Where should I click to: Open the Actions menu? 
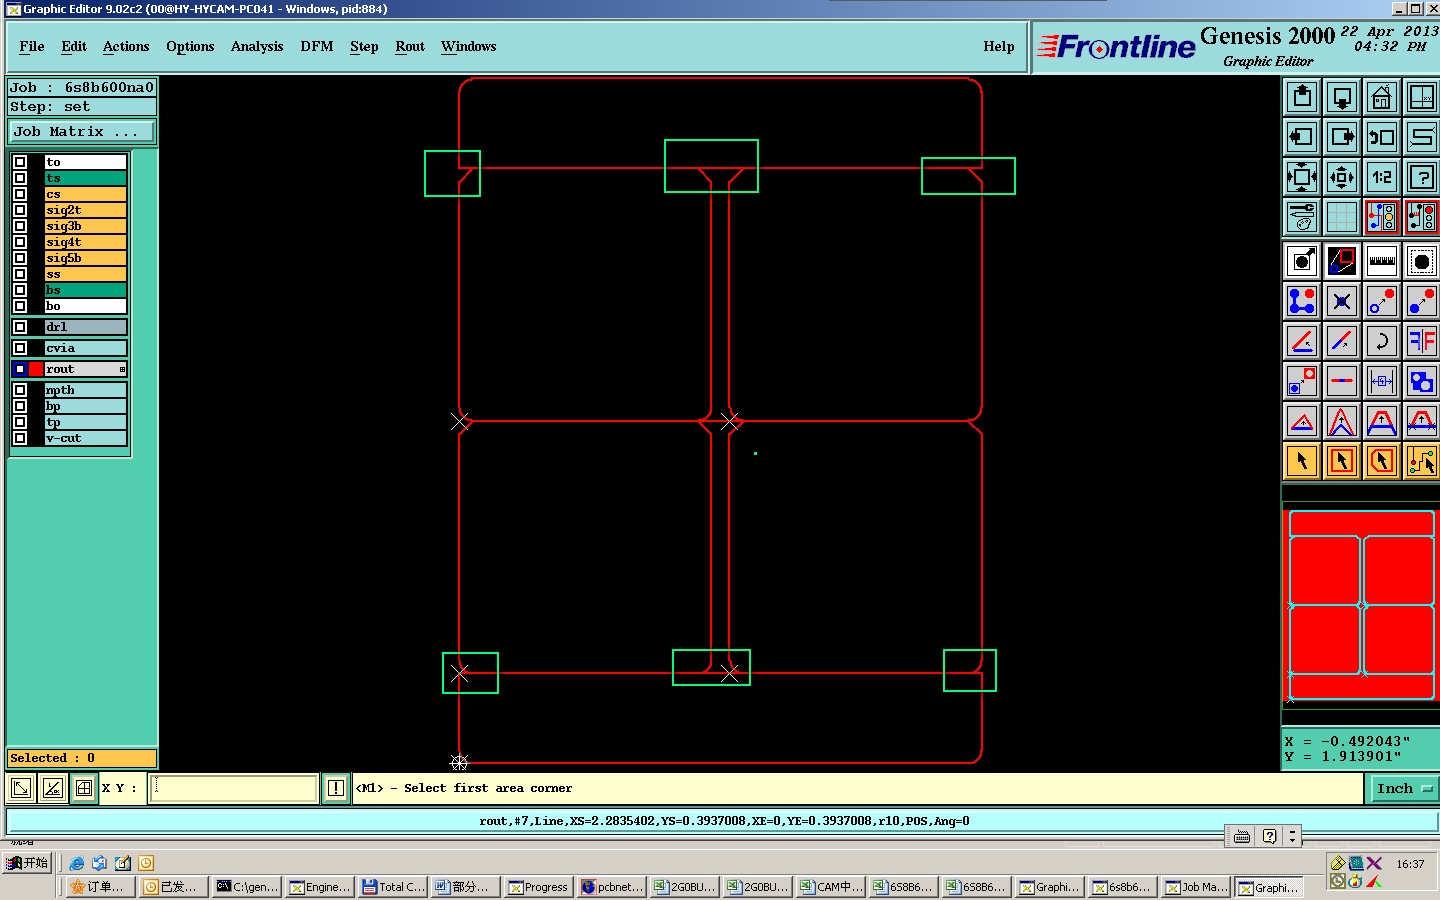click(126, 47)
